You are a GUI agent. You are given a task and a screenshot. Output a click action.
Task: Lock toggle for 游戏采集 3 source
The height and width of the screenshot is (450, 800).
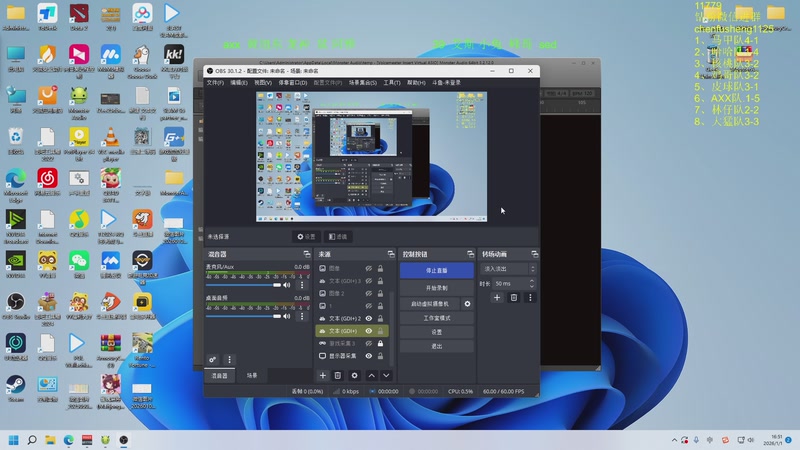click(x=380, y=343)
